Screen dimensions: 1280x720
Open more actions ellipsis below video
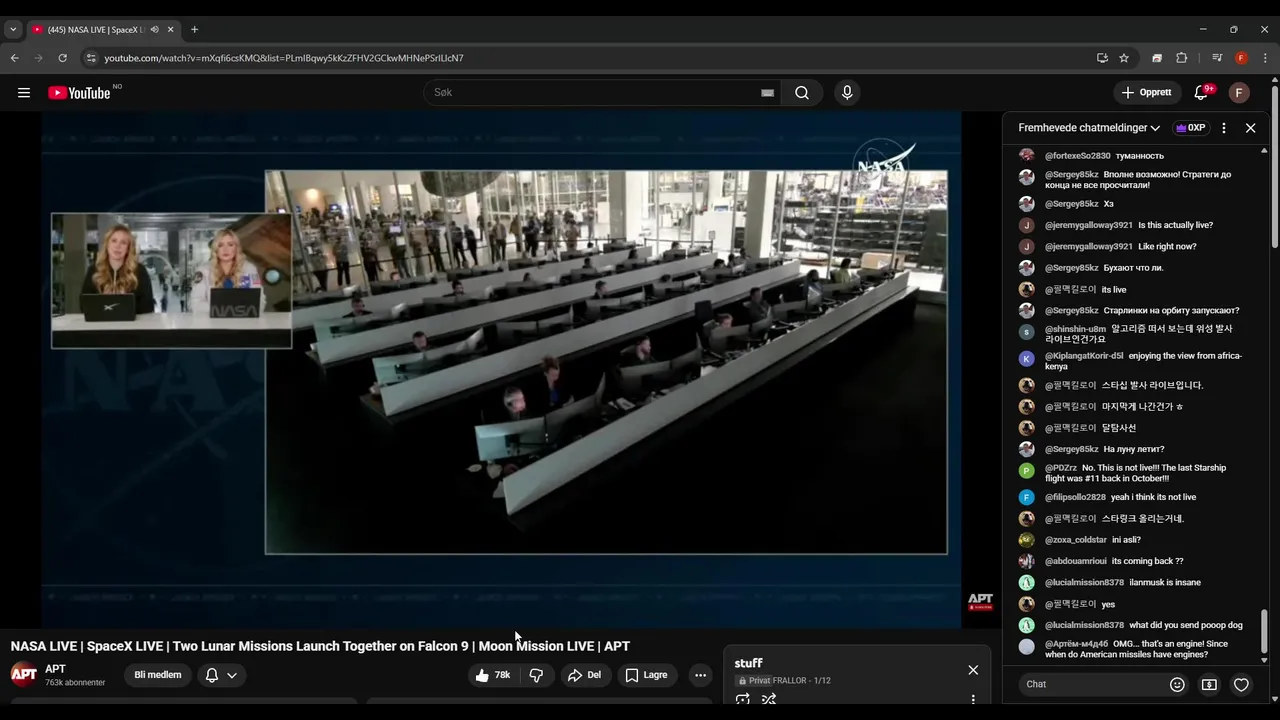[x=700, y=675]
